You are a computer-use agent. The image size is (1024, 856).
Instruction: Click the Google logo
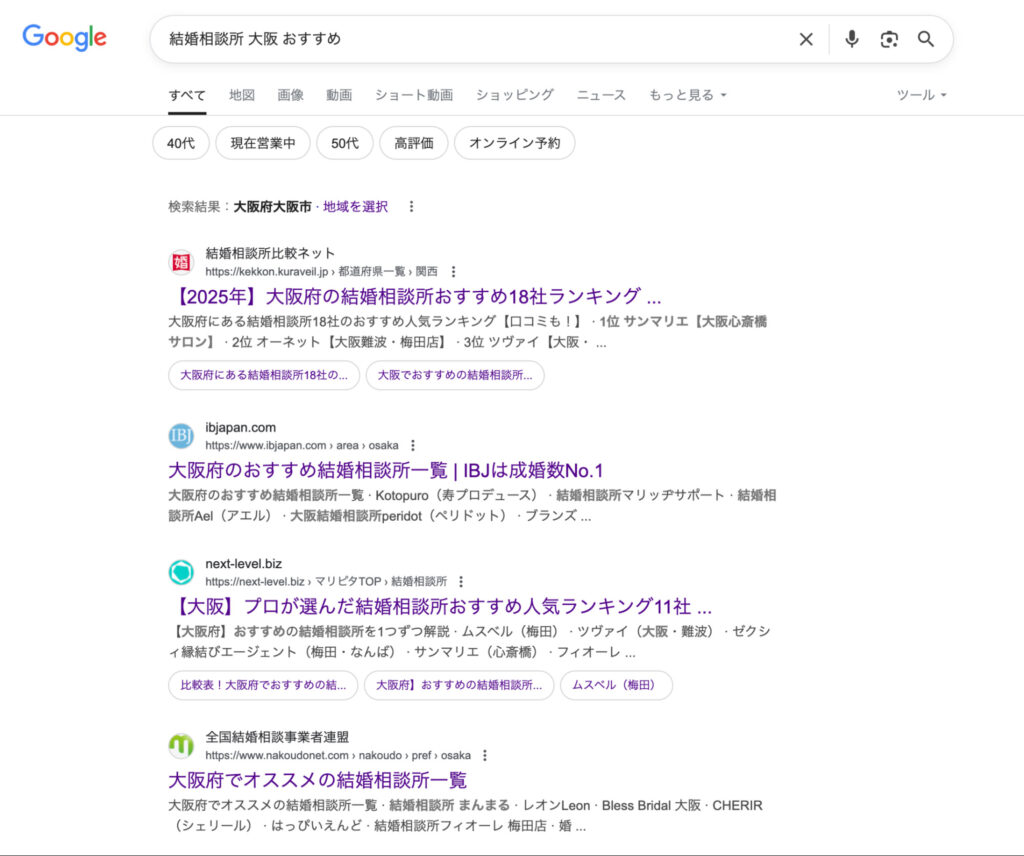coord(64,38)
